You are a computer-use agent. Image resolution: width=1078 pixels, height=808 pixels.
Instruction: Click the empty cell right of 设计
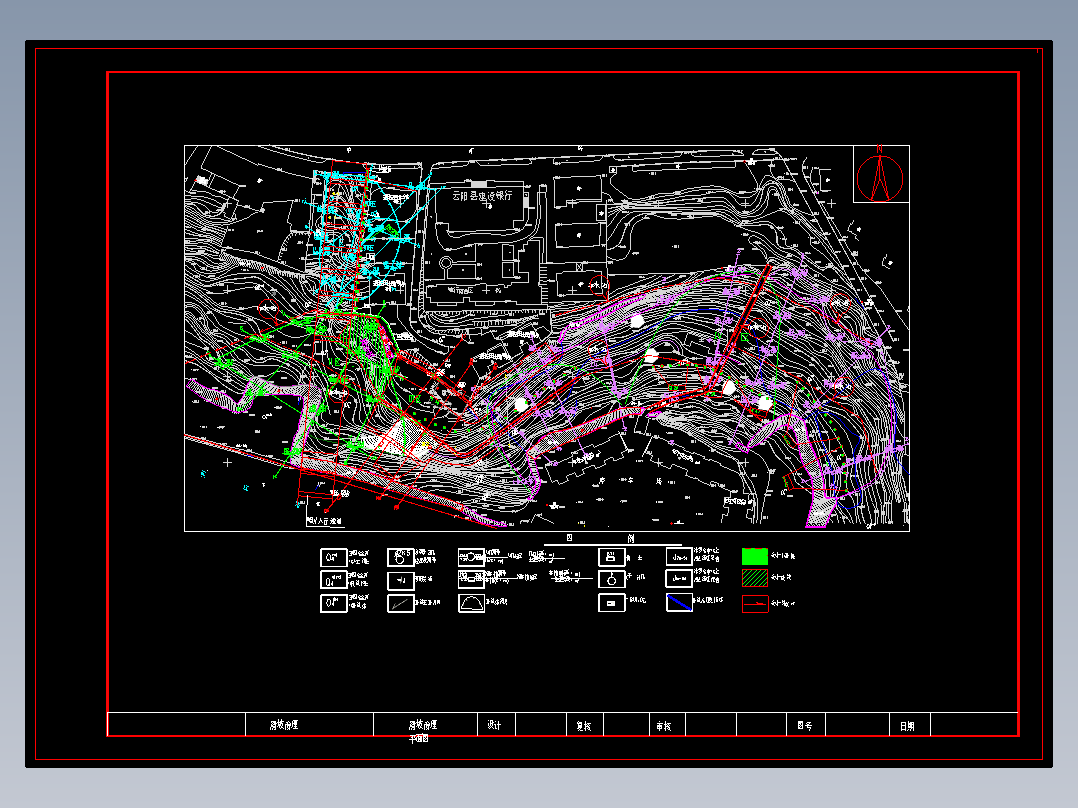(x=541, y=725)
